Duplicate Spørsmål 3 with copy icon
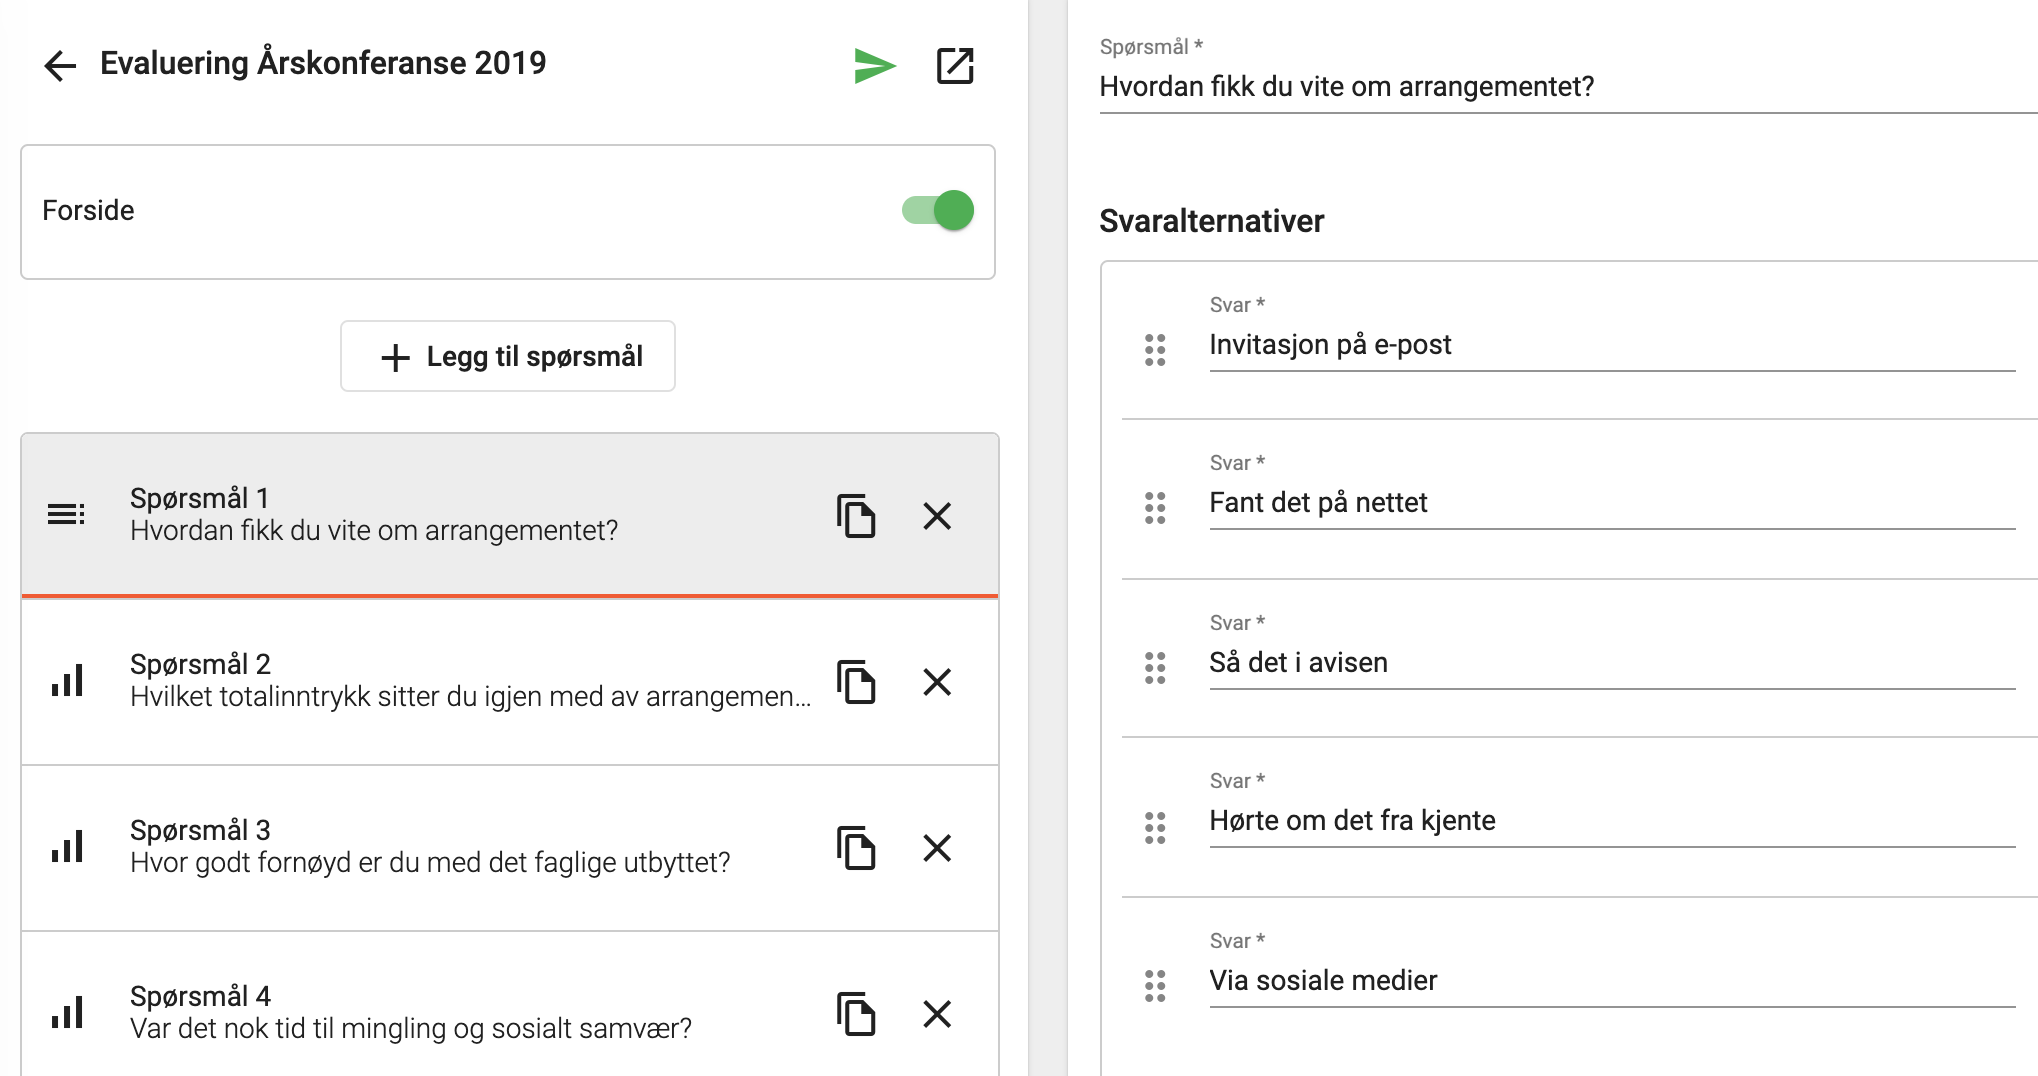Image resolution: width=2038 pixels, height=1076 pixels. click(856, 848)
